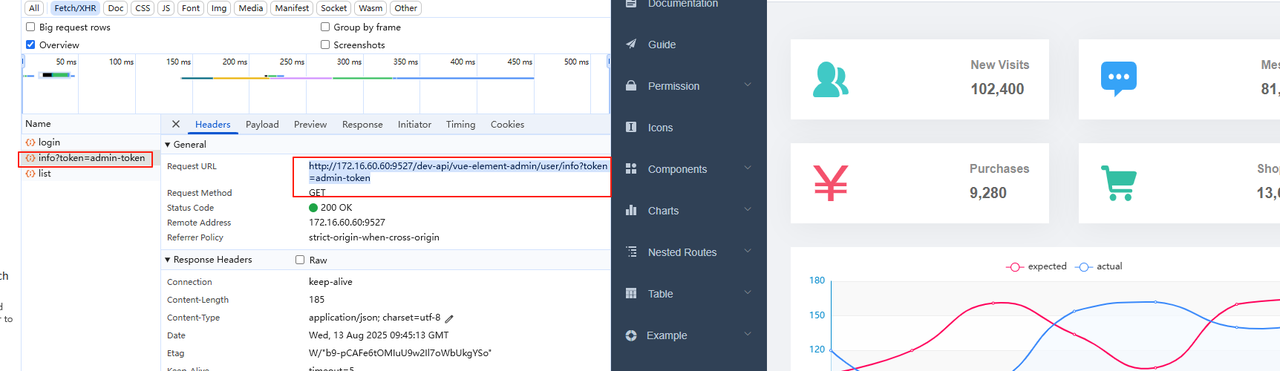
Task: Select the Fetch/XHR filter
Action: point(75,8)
